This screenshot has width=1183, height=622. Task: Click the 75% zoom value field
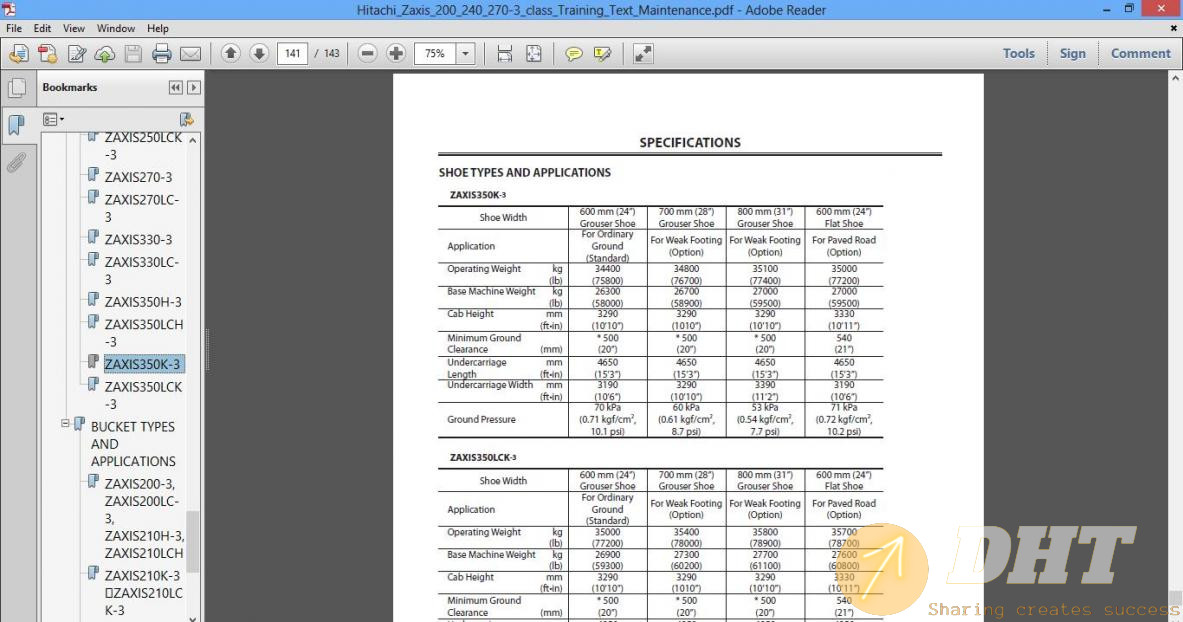[435, 54]
